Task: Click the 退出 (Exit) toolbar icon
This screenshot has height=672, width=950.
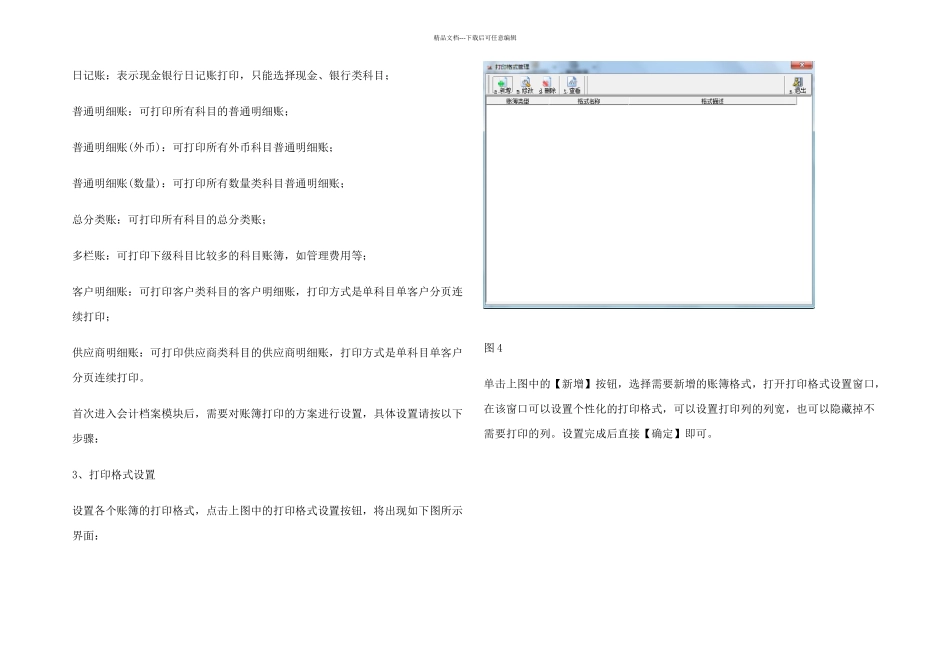Action: click(798, 85)
